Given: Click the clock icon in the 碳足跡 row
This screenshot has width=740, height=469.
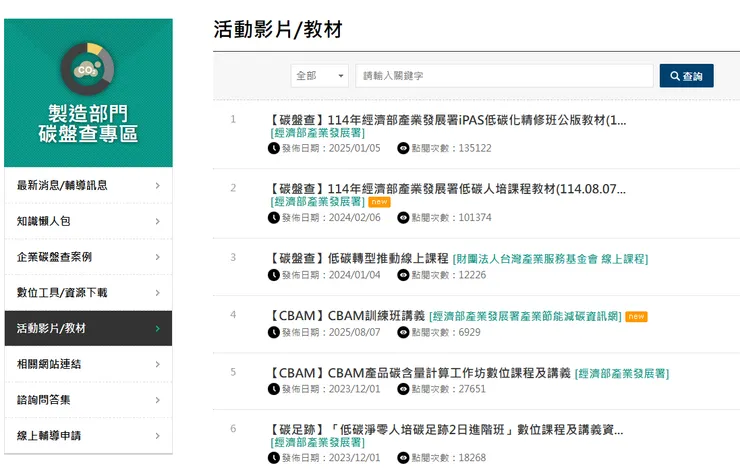Looking at the screenshot, I should (274, 458).
